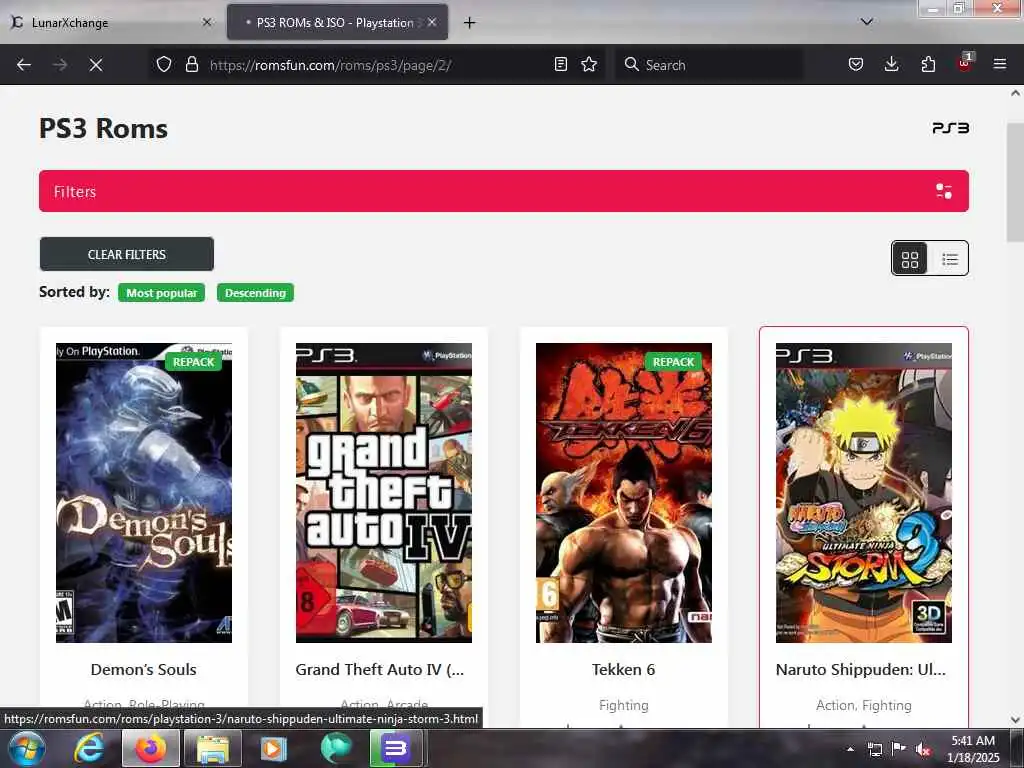This screenshot has width=1024, height=768.
Task: Click Action, Fighting genre under Naruto Shippuden
Action: pyautogui.click(x=863, y=705)
